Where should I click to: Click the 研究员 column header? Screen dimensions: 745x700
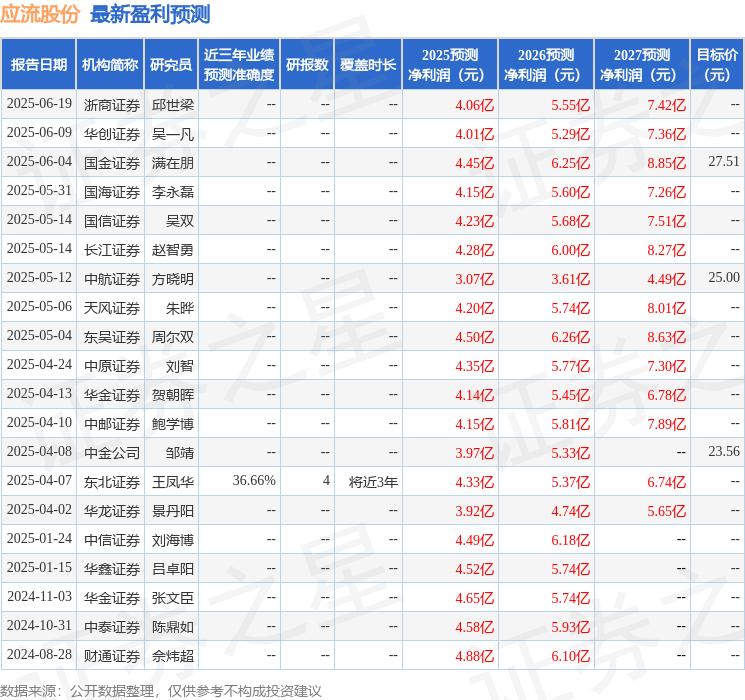pos(171,65)
